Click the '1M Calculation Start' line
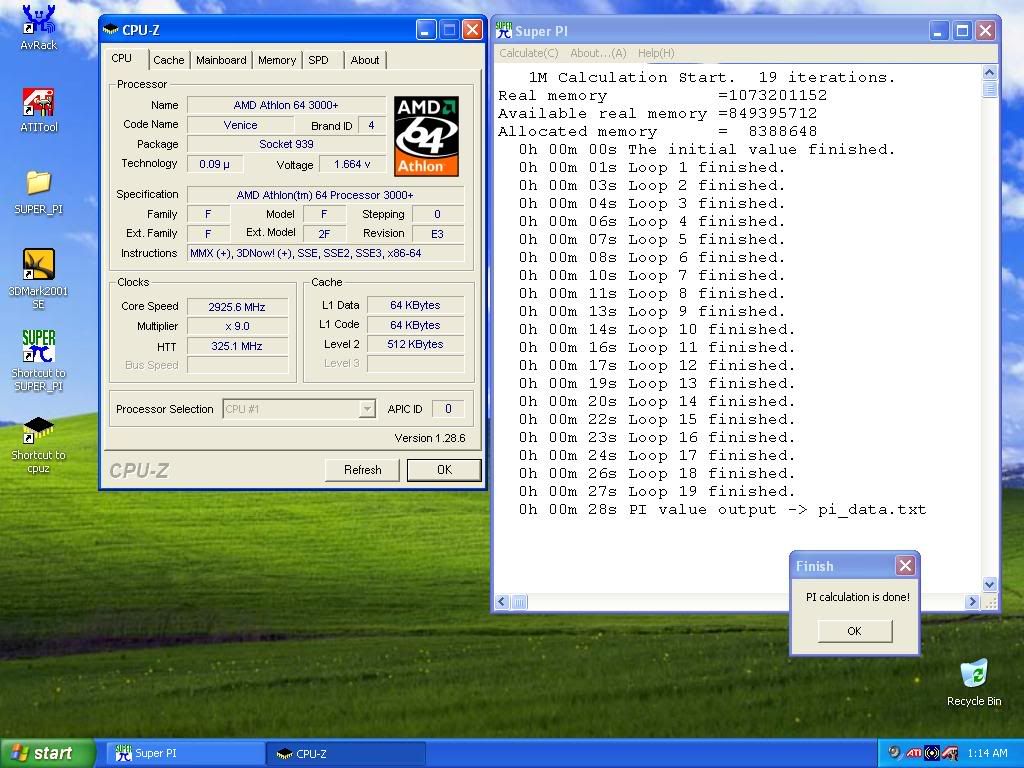 (x=712, y=78)
